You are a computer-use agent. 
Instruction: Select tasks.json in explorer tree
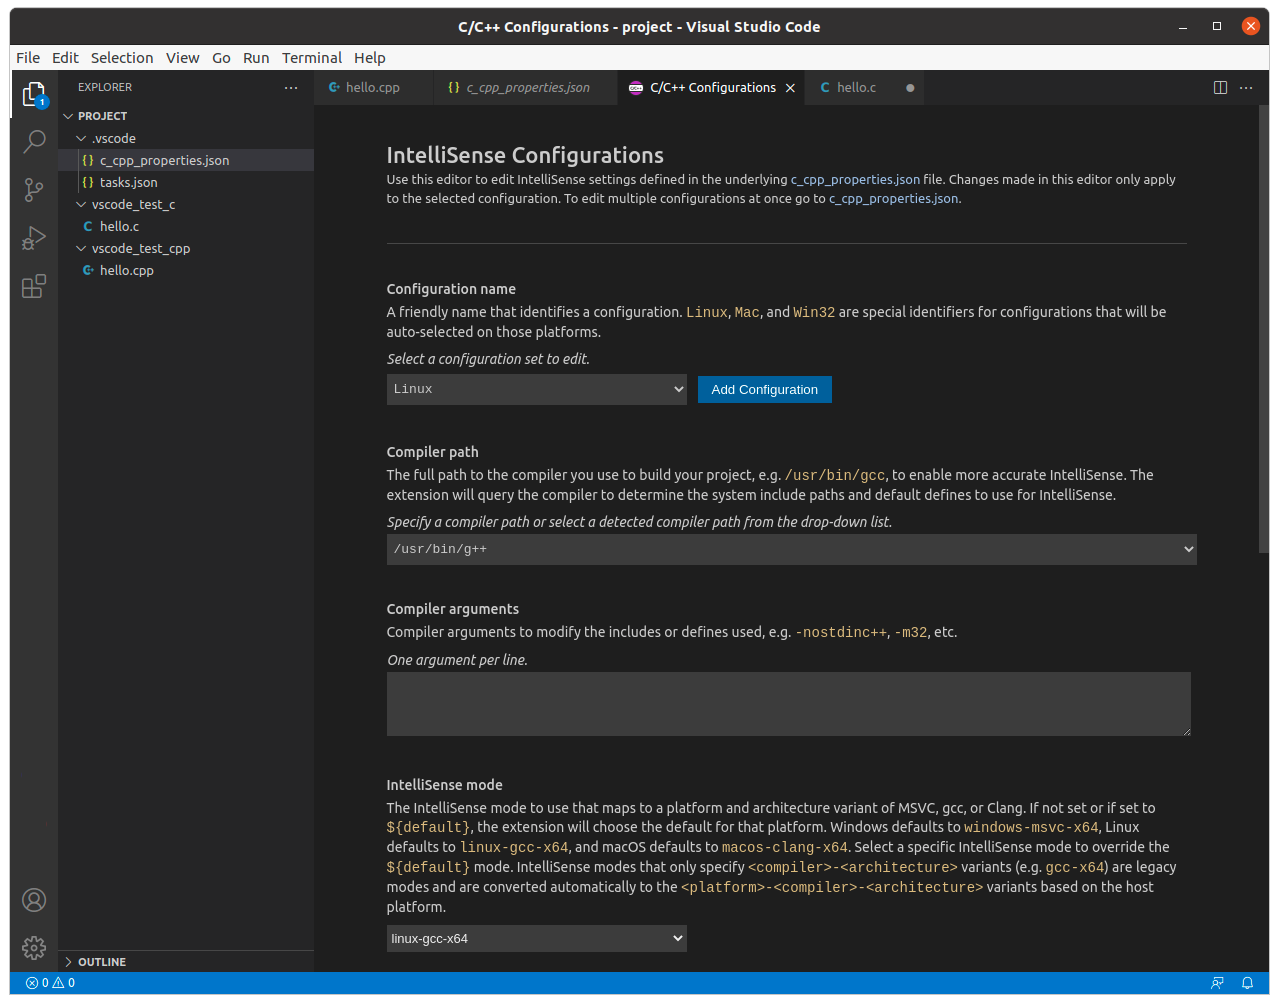(186, 182)
